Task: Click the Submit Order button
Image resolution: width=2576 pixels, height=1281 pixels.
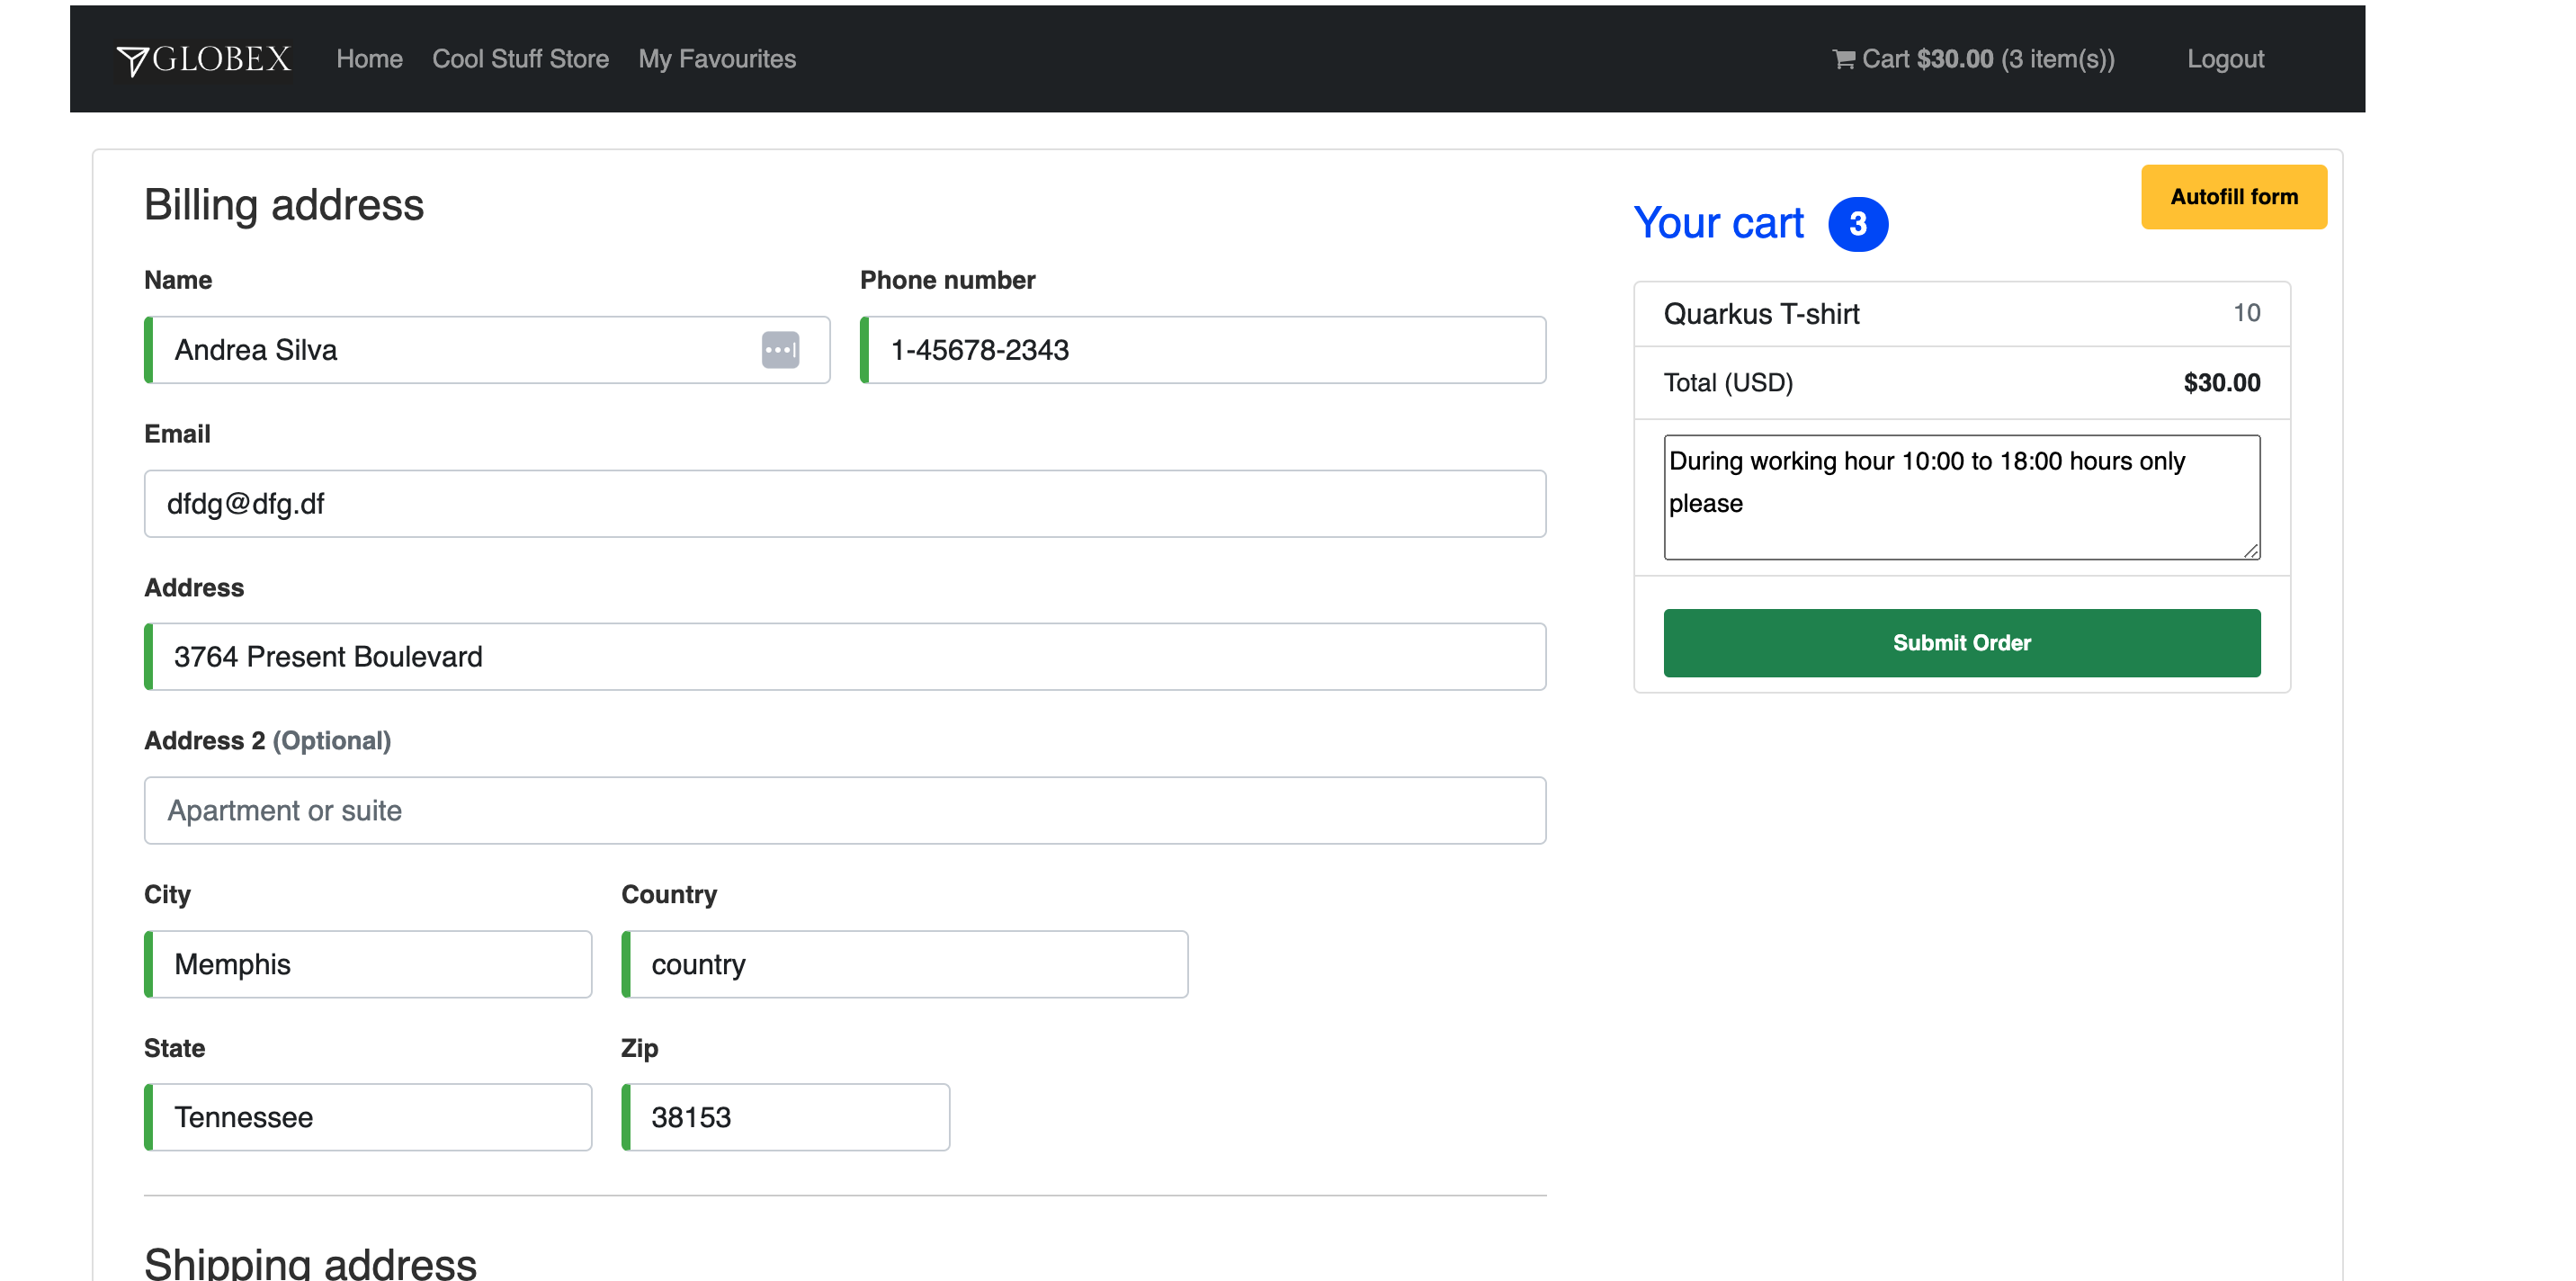Action: pyautogui.click(x=1962, y=642)
